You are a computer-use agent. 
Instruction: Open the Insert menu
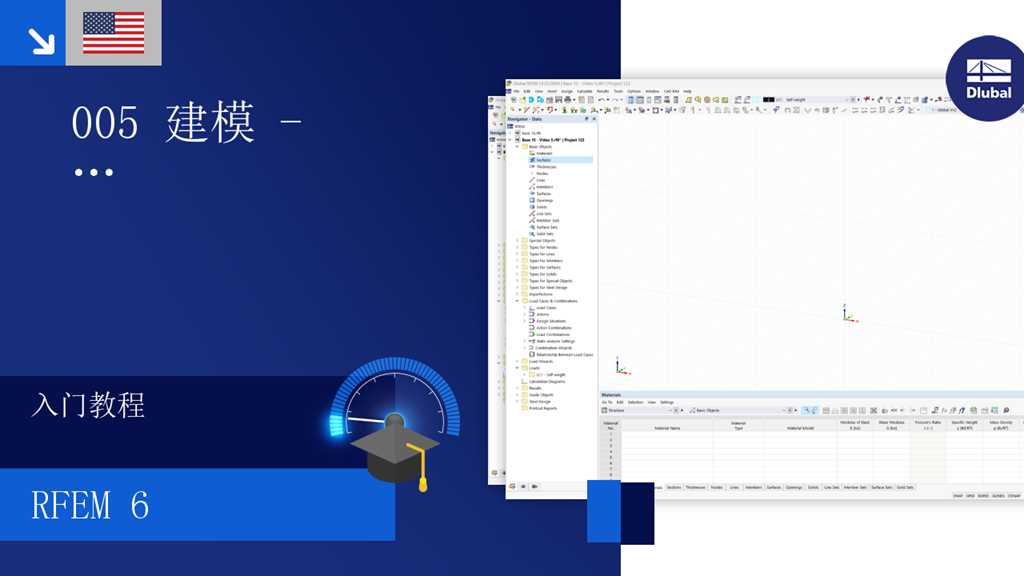pyautogui.click(x=552, y=91)
